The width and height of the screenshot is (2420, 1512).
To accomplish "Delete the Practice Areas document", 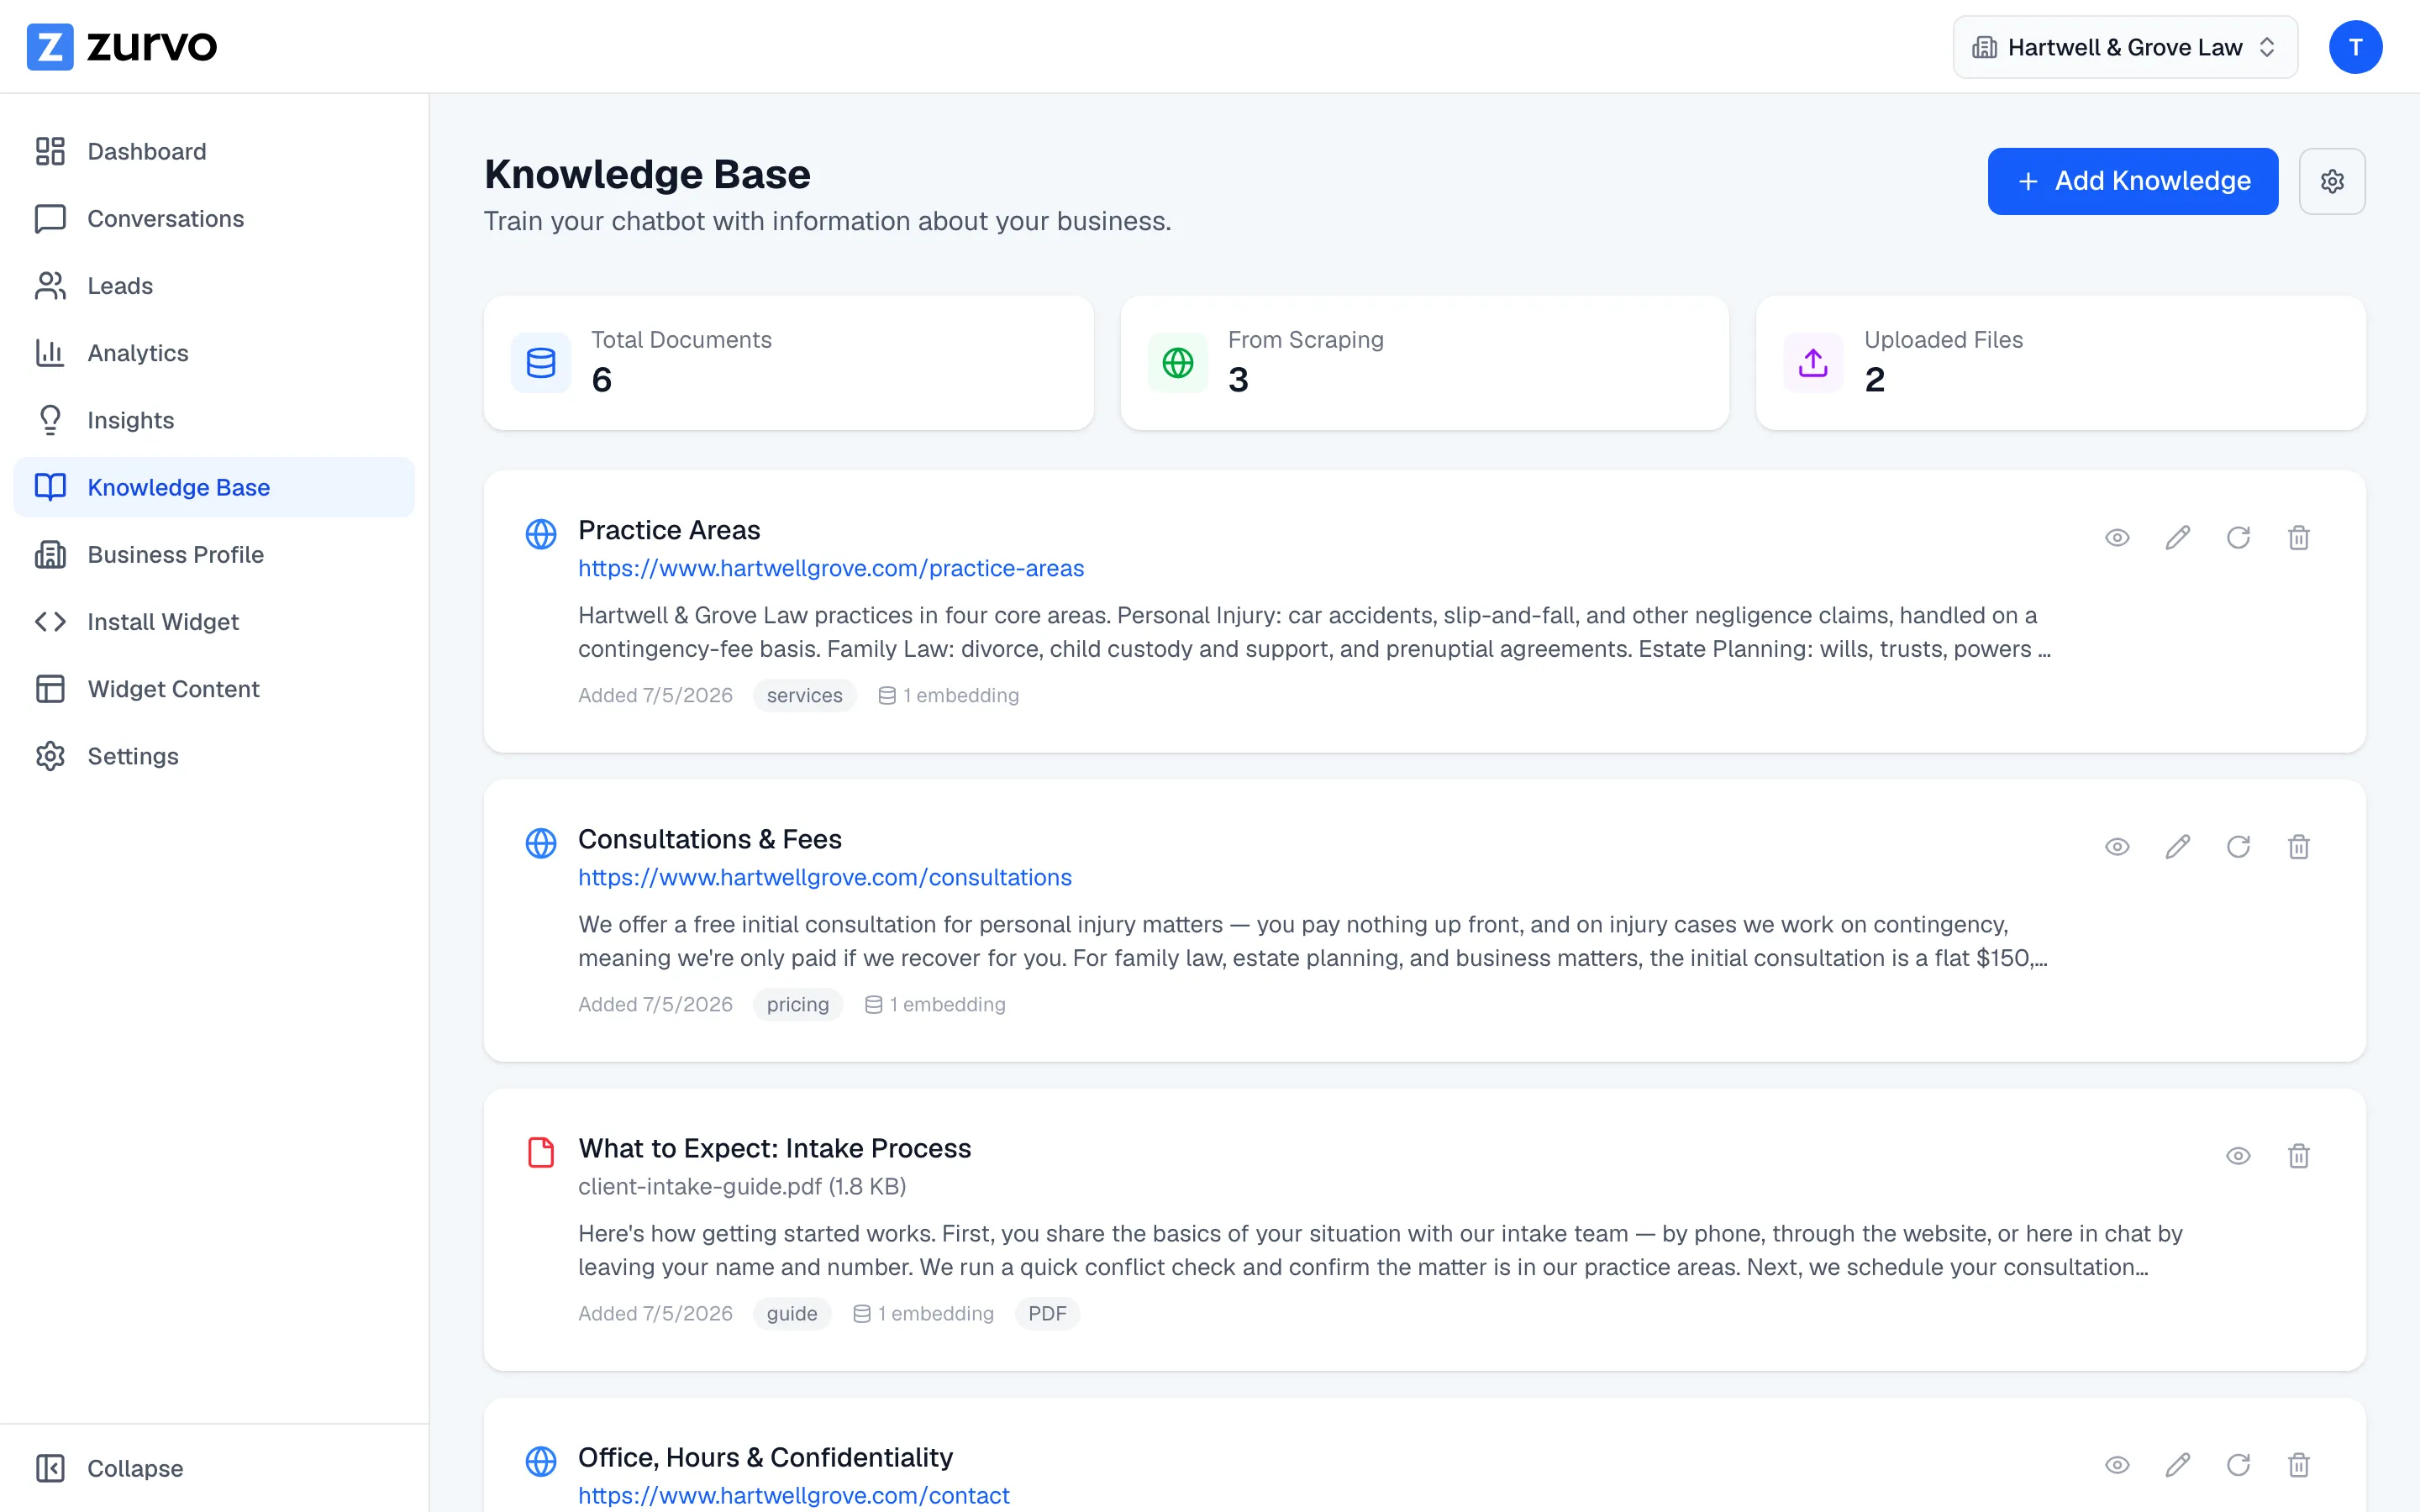I will tap(2299, 538).
